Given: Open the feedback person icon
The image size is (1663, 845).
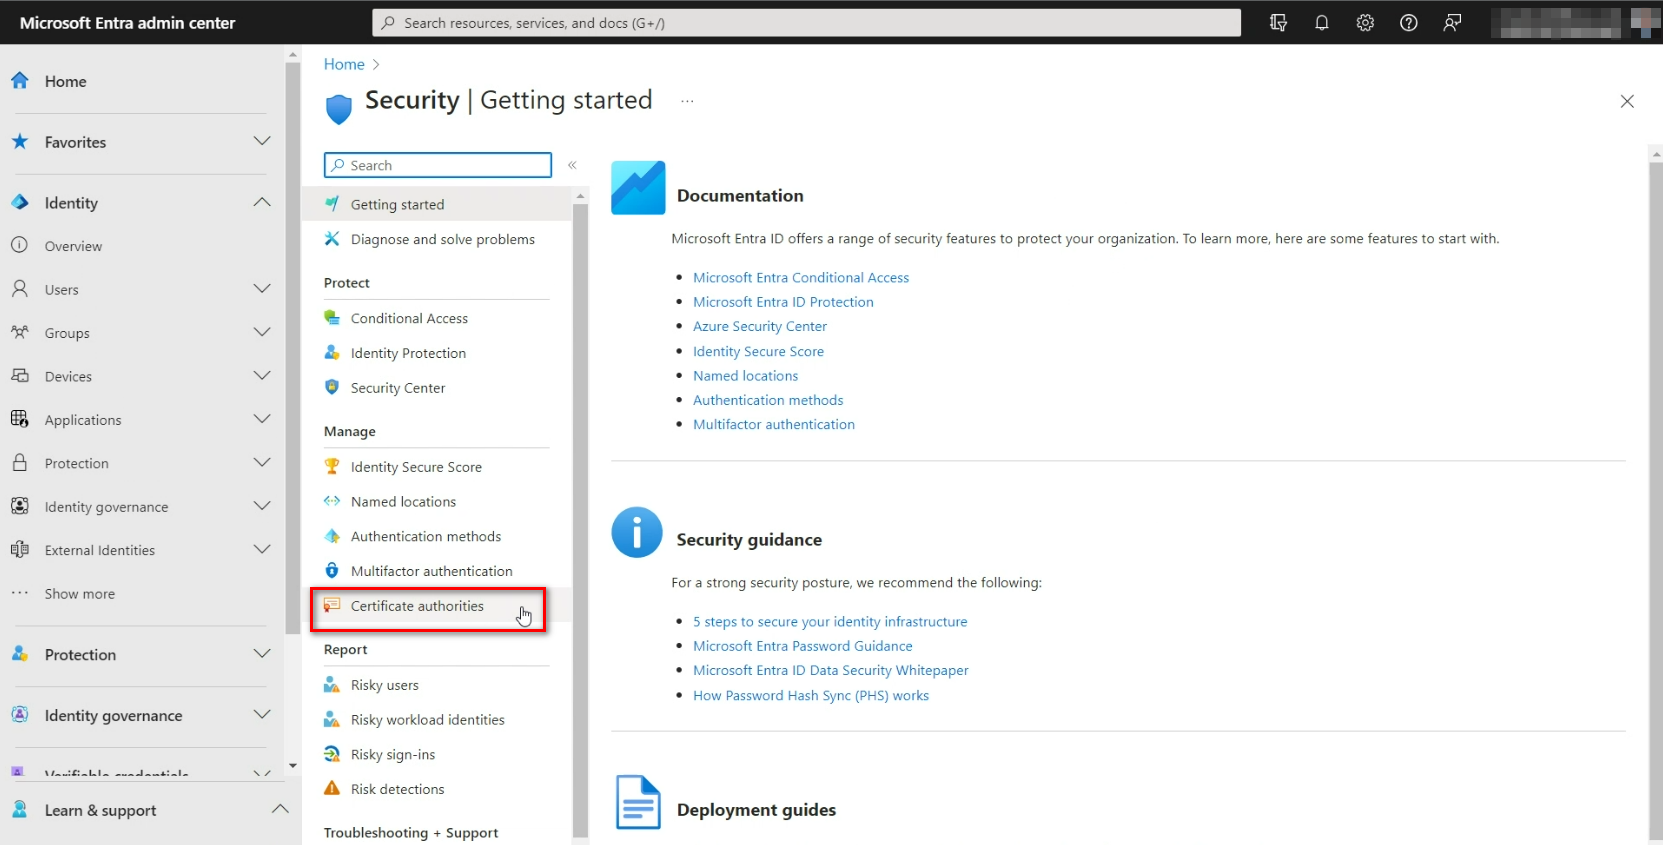Looking at the screenshot, I should [1452, 23].
